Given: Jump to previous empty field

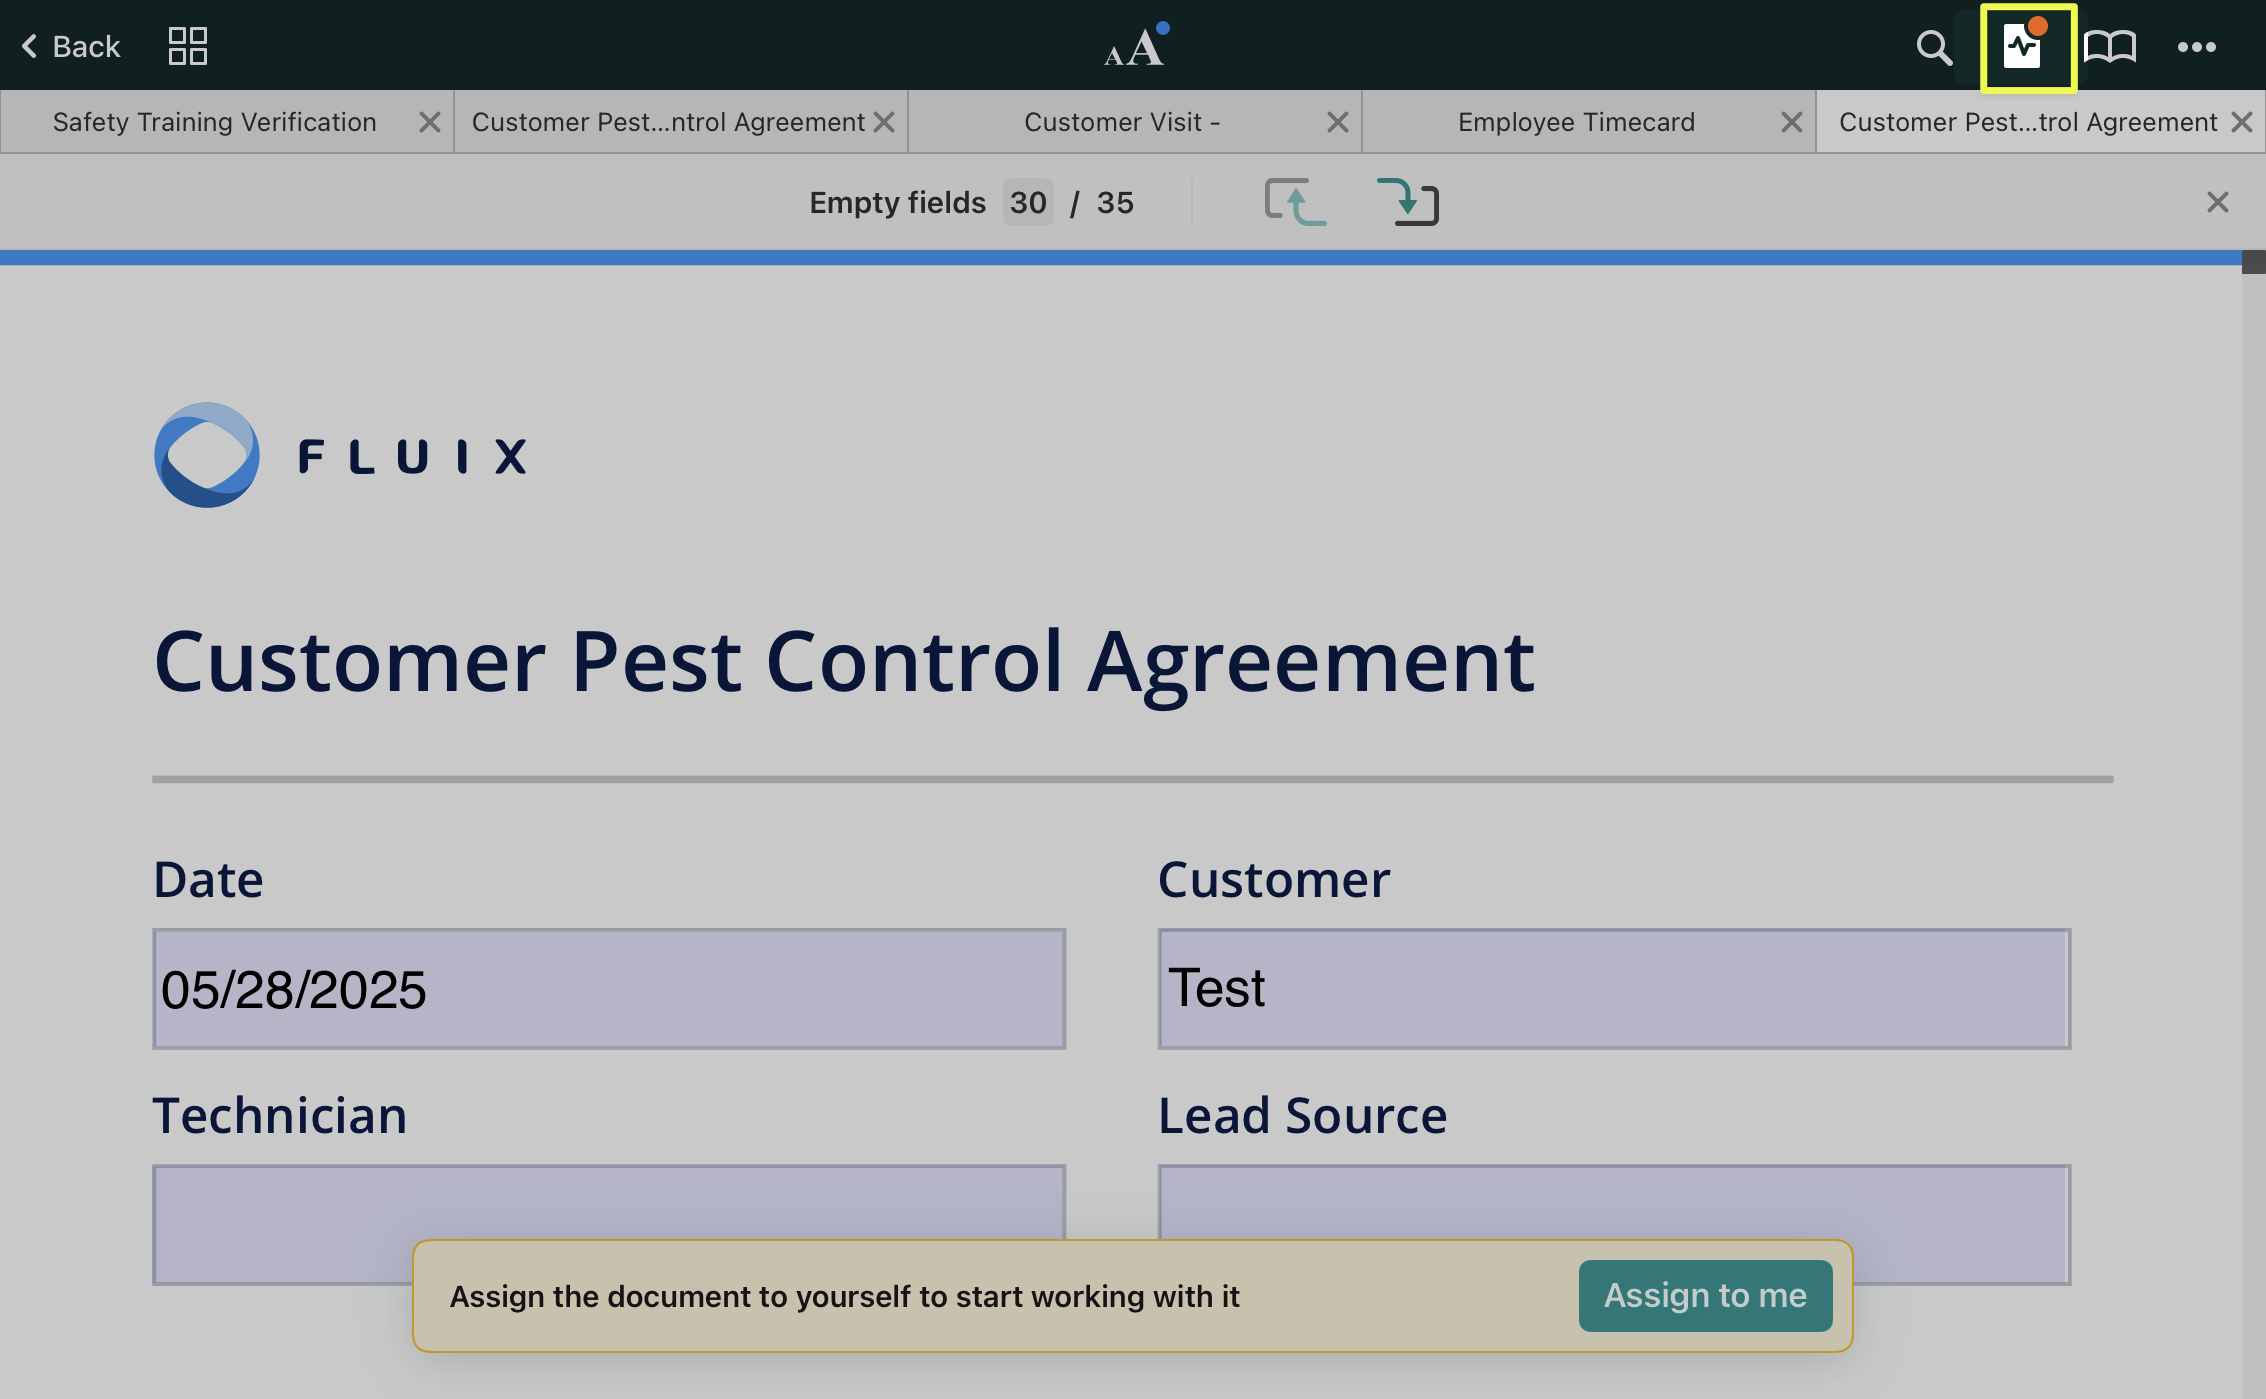Looking at the screenshot, I should click(1295, 202).
